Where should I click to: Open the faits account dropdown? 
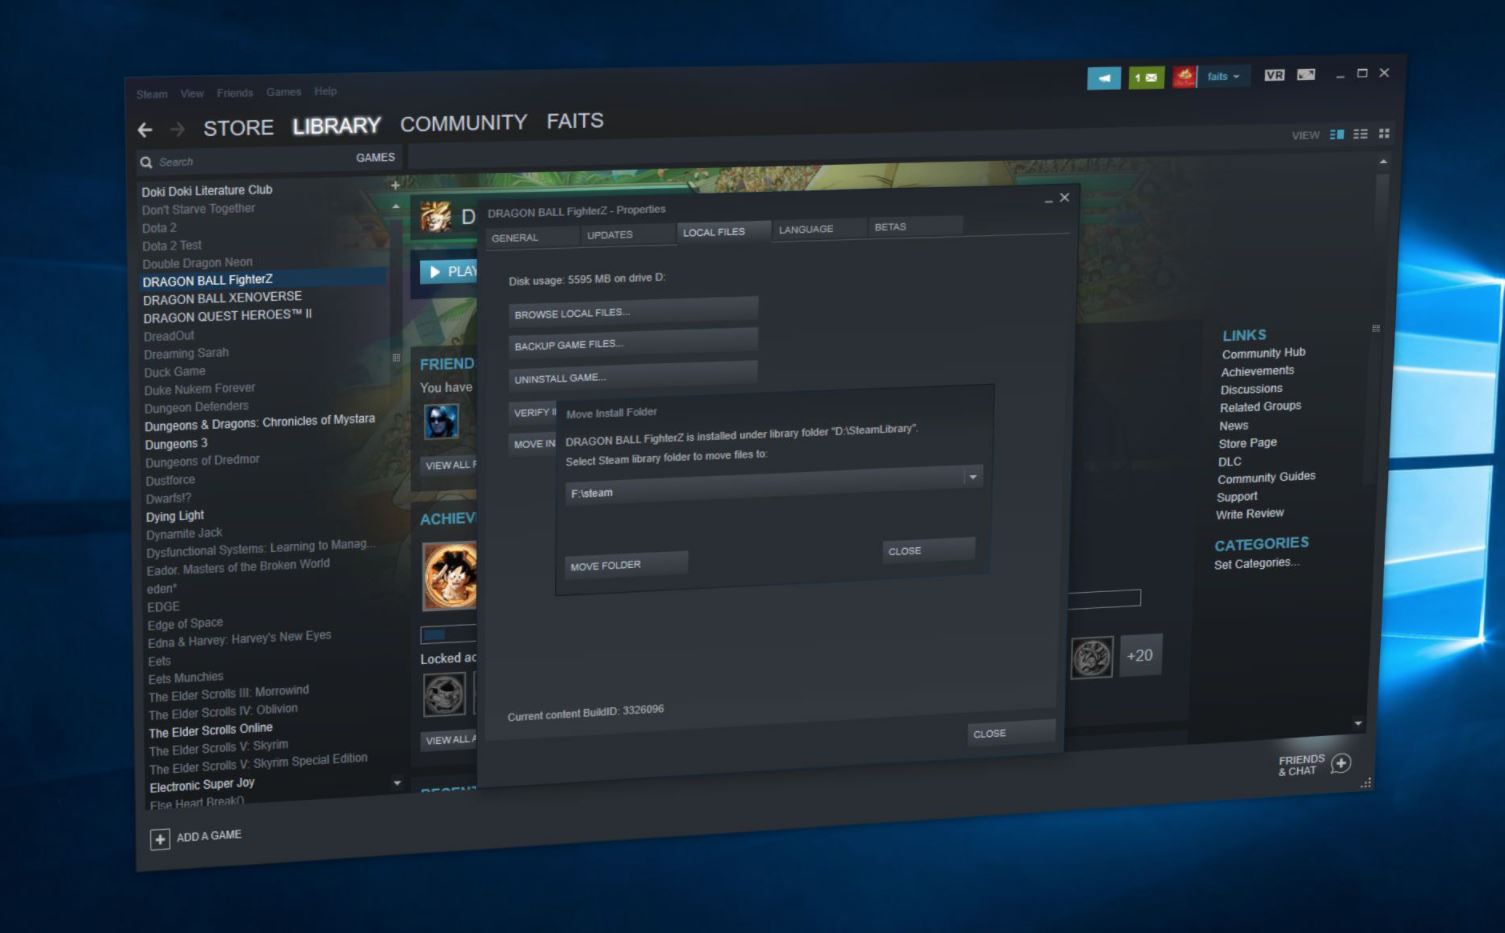coord(1222,76)
